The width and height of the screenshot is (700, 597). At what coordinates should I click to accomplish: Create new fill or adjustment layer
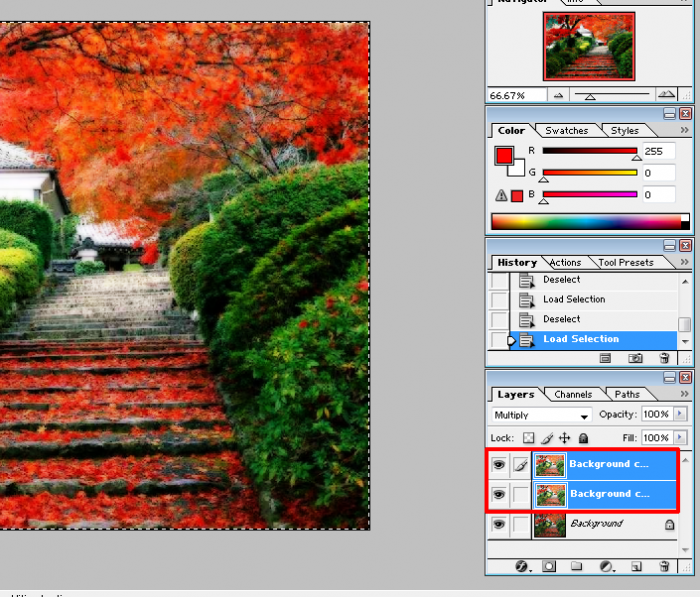point(606,566)
